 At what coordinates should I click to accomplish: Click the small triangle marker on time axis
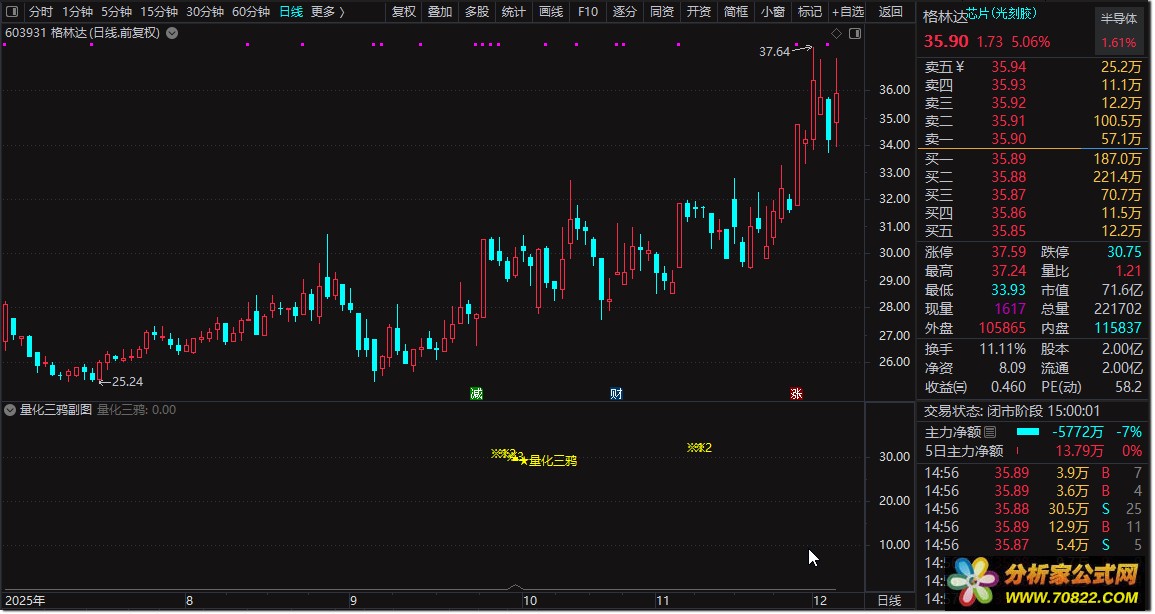[x=516, y=587]
